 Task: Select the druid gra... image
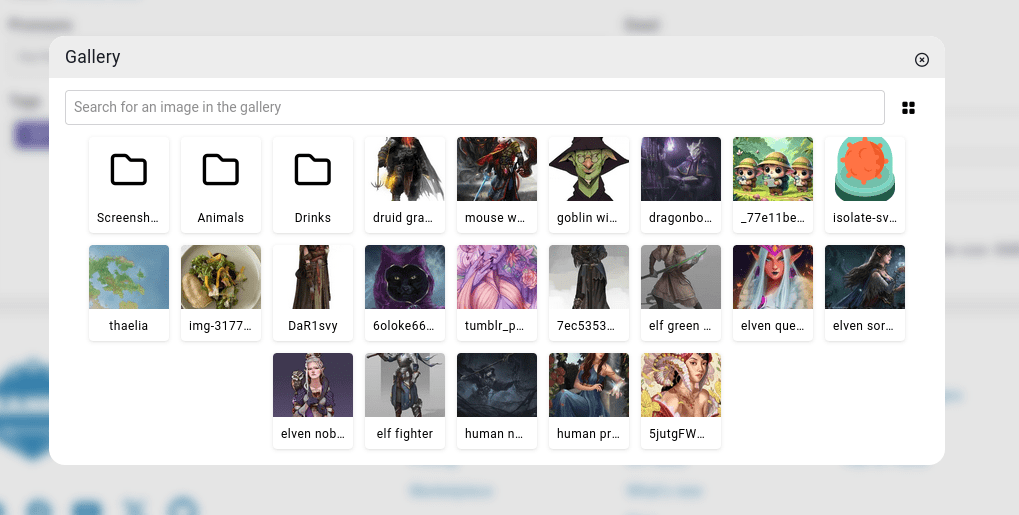pos(405,185)
